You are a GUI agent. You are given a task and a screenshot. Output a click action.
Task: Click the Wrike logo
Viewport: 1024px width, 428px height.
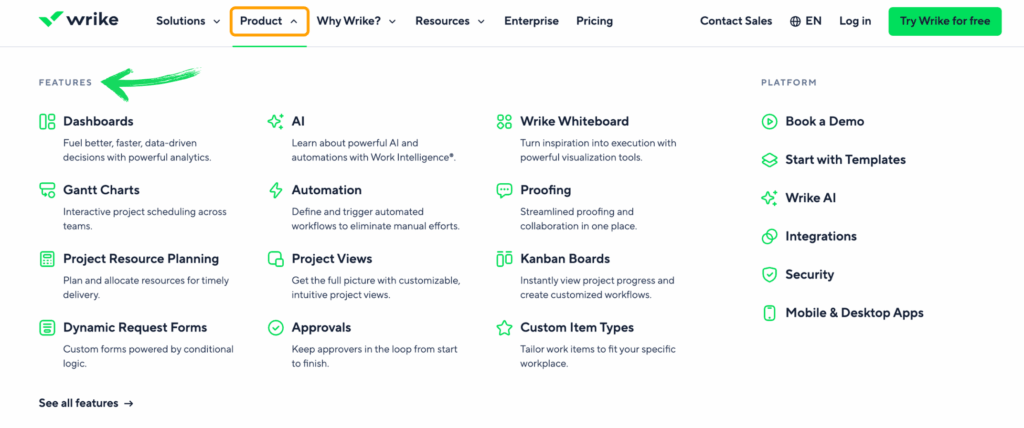(x=82, y=21)
